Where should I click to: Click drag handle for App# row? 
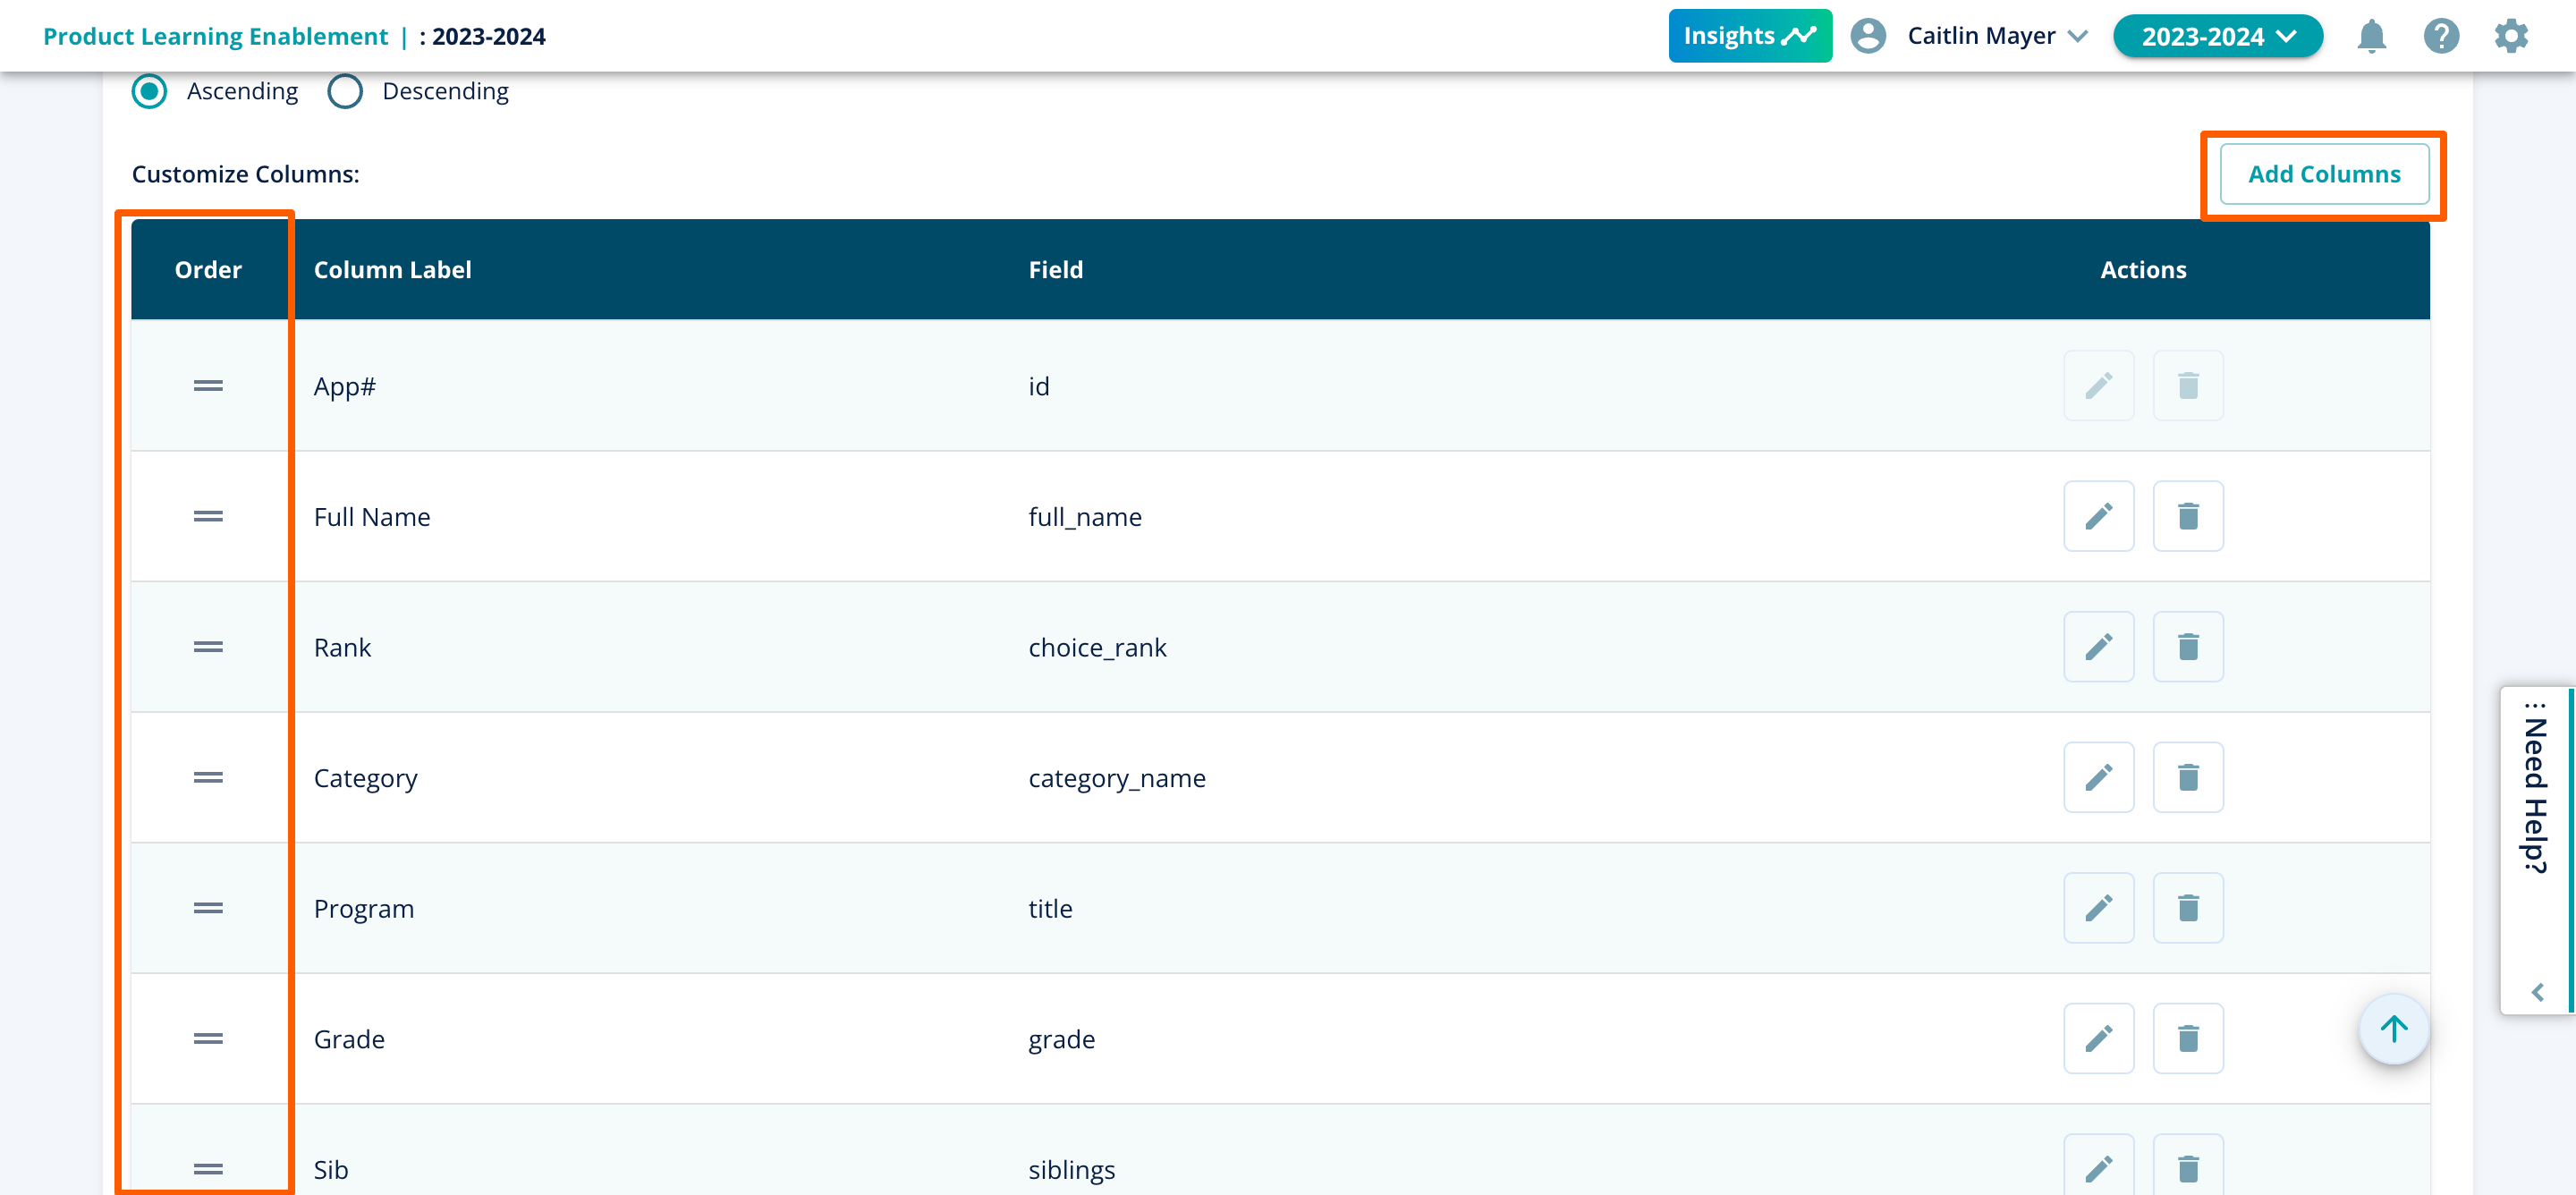[x=208, y=386]
